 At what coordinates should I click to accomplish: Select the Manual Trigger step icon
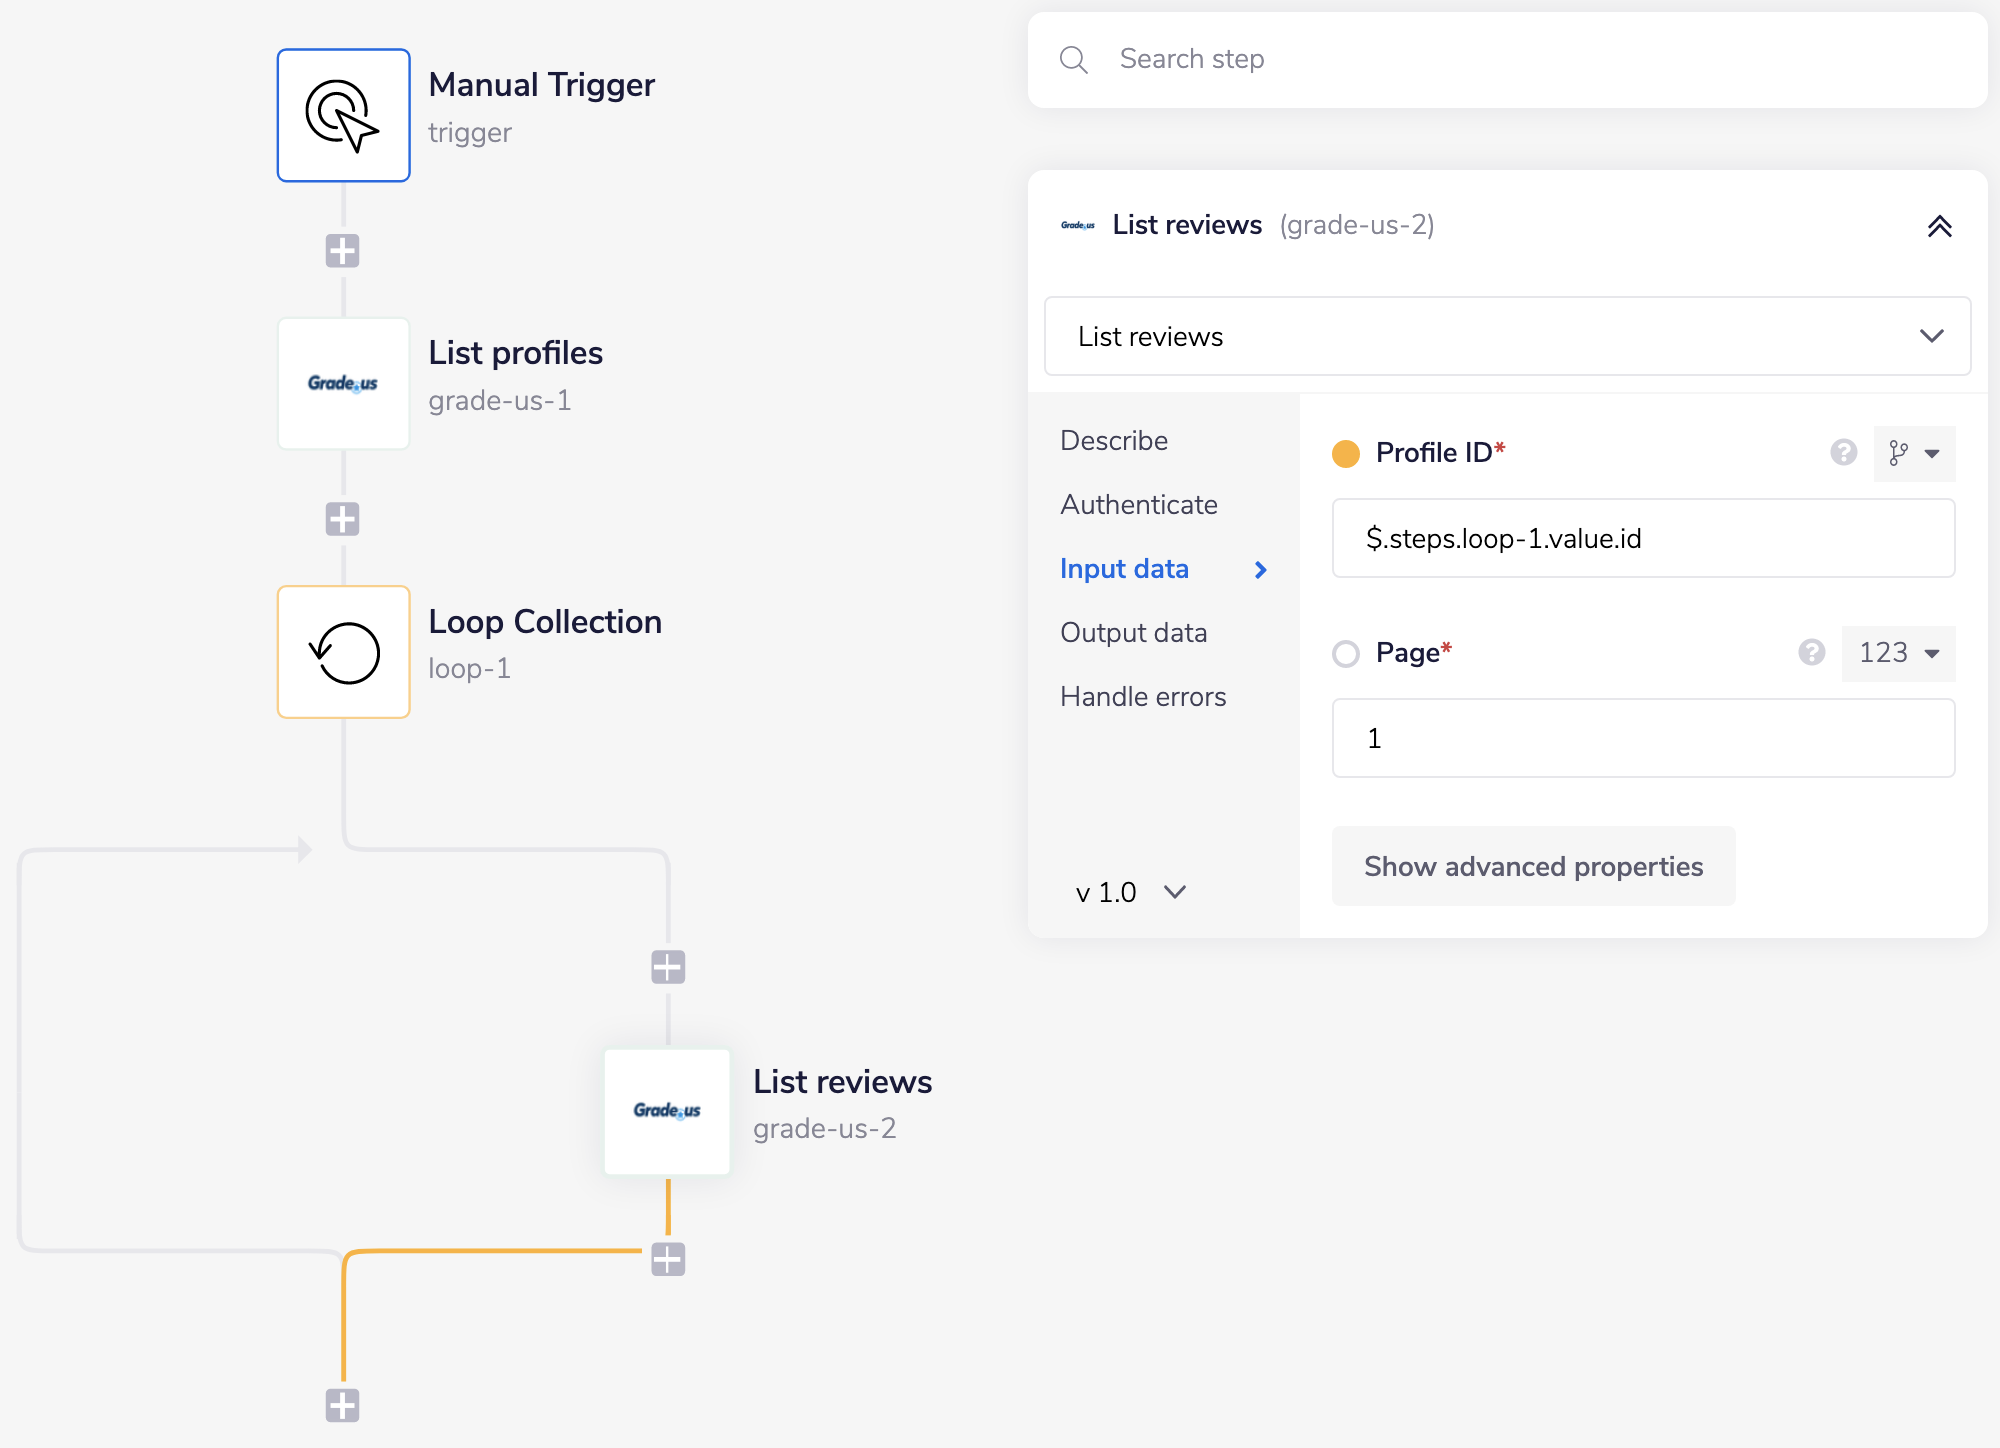click(343, 115)
